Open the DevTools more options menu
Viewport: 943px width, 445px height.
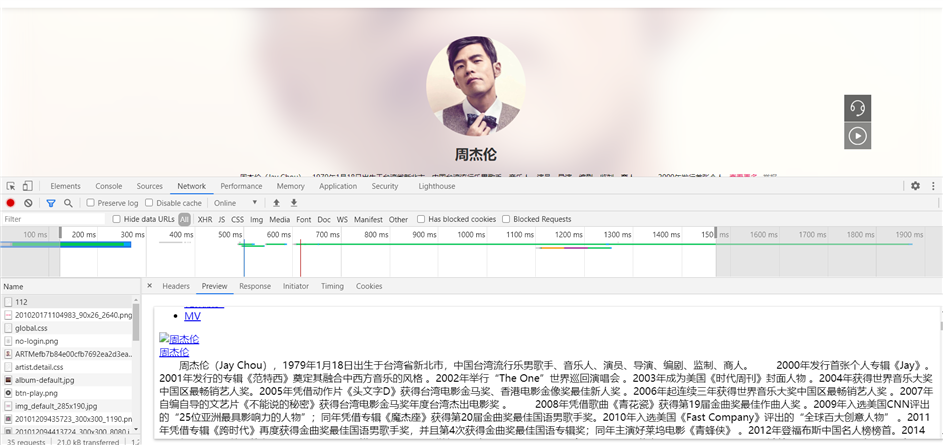pos(933,186)
